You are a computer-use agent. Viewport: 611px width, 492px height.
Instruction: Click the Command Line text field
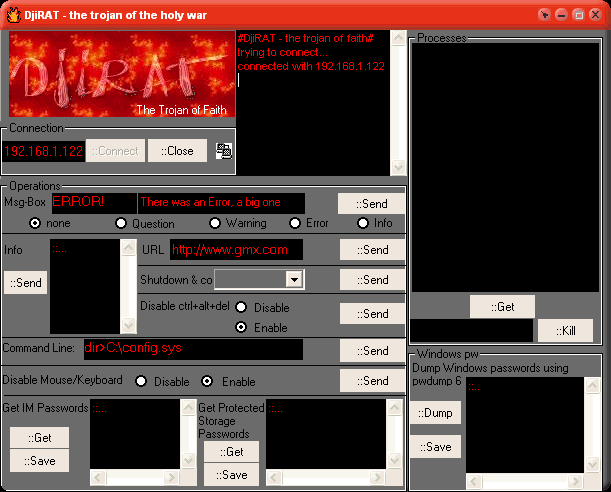[x=192, y=349]
